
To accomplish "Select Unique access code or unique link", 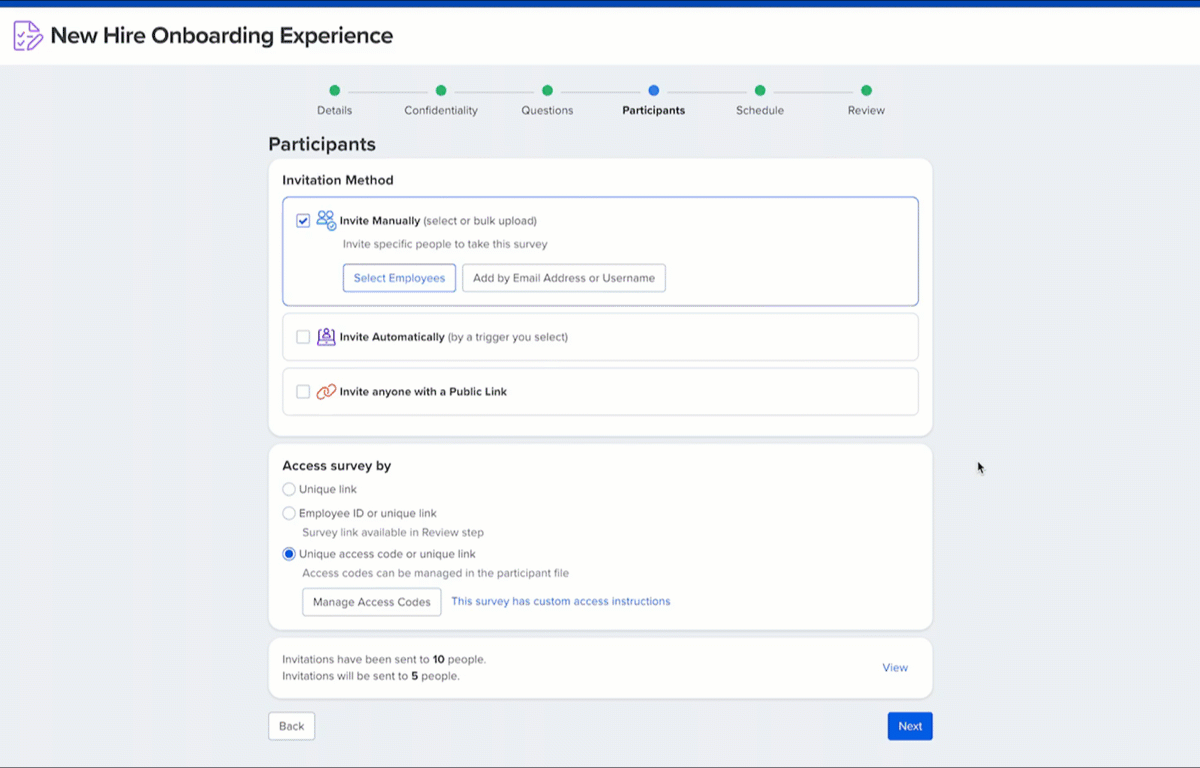I will click(x=289, y=554).
